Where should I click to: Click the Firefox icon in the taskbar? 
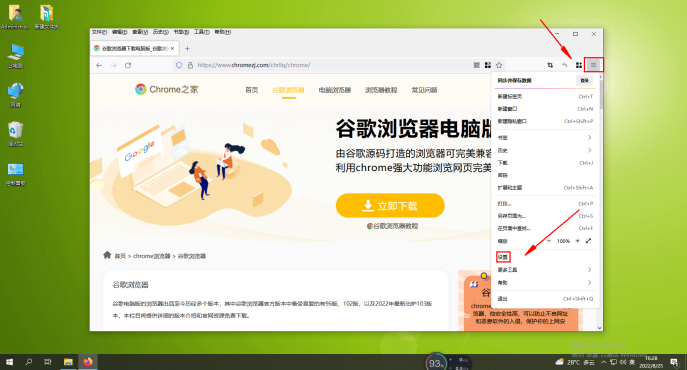coord(88,362)
